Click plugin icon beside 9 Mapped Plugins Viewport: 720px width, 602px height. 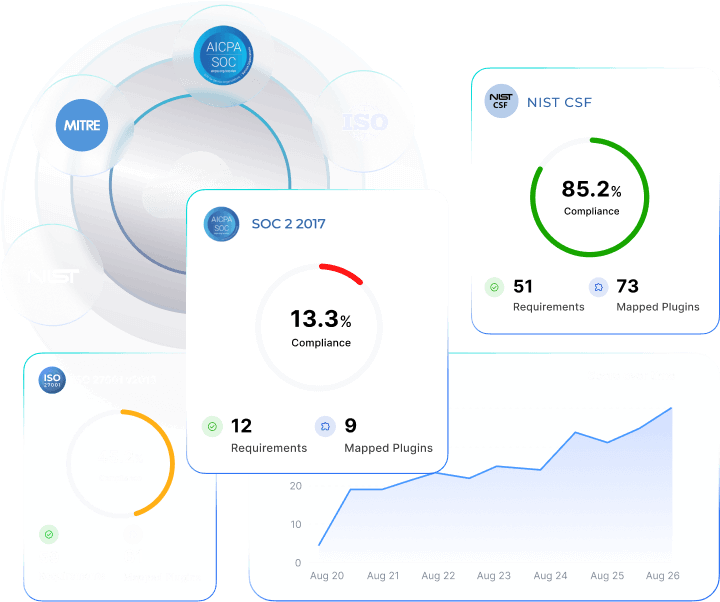pyautogui.click(x=325, y=426)
